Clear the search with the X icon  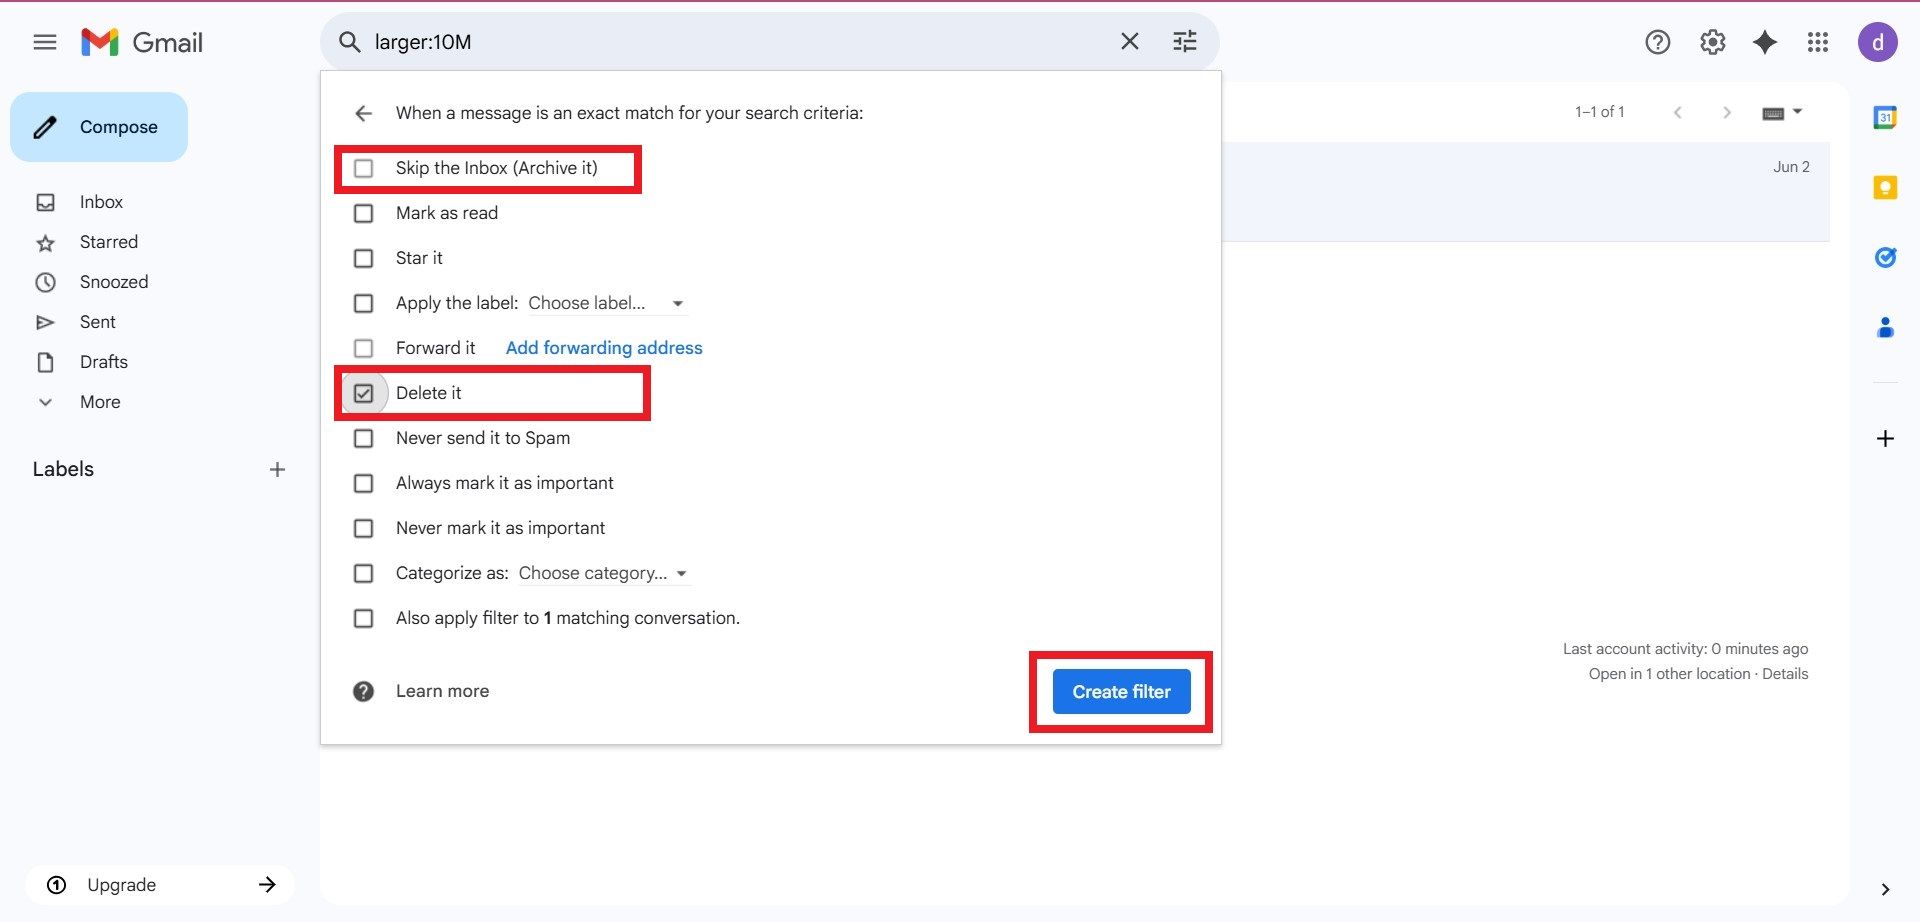pos(1129,42)
